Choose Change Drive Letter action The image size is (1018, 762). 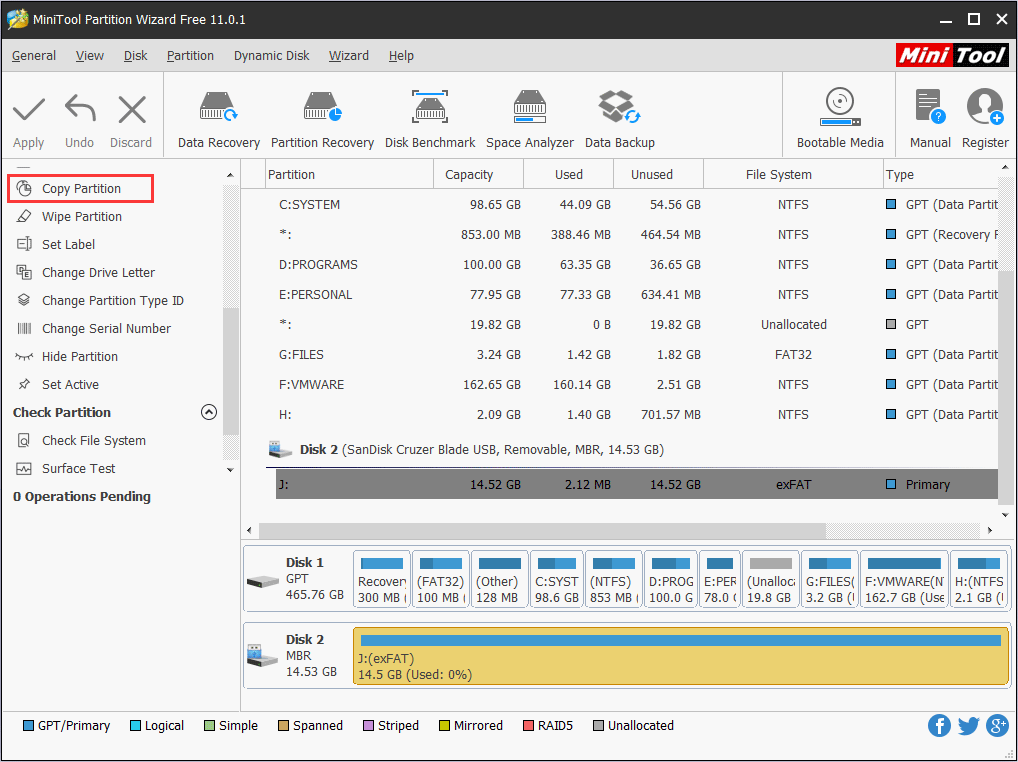[x=98, y=273]
